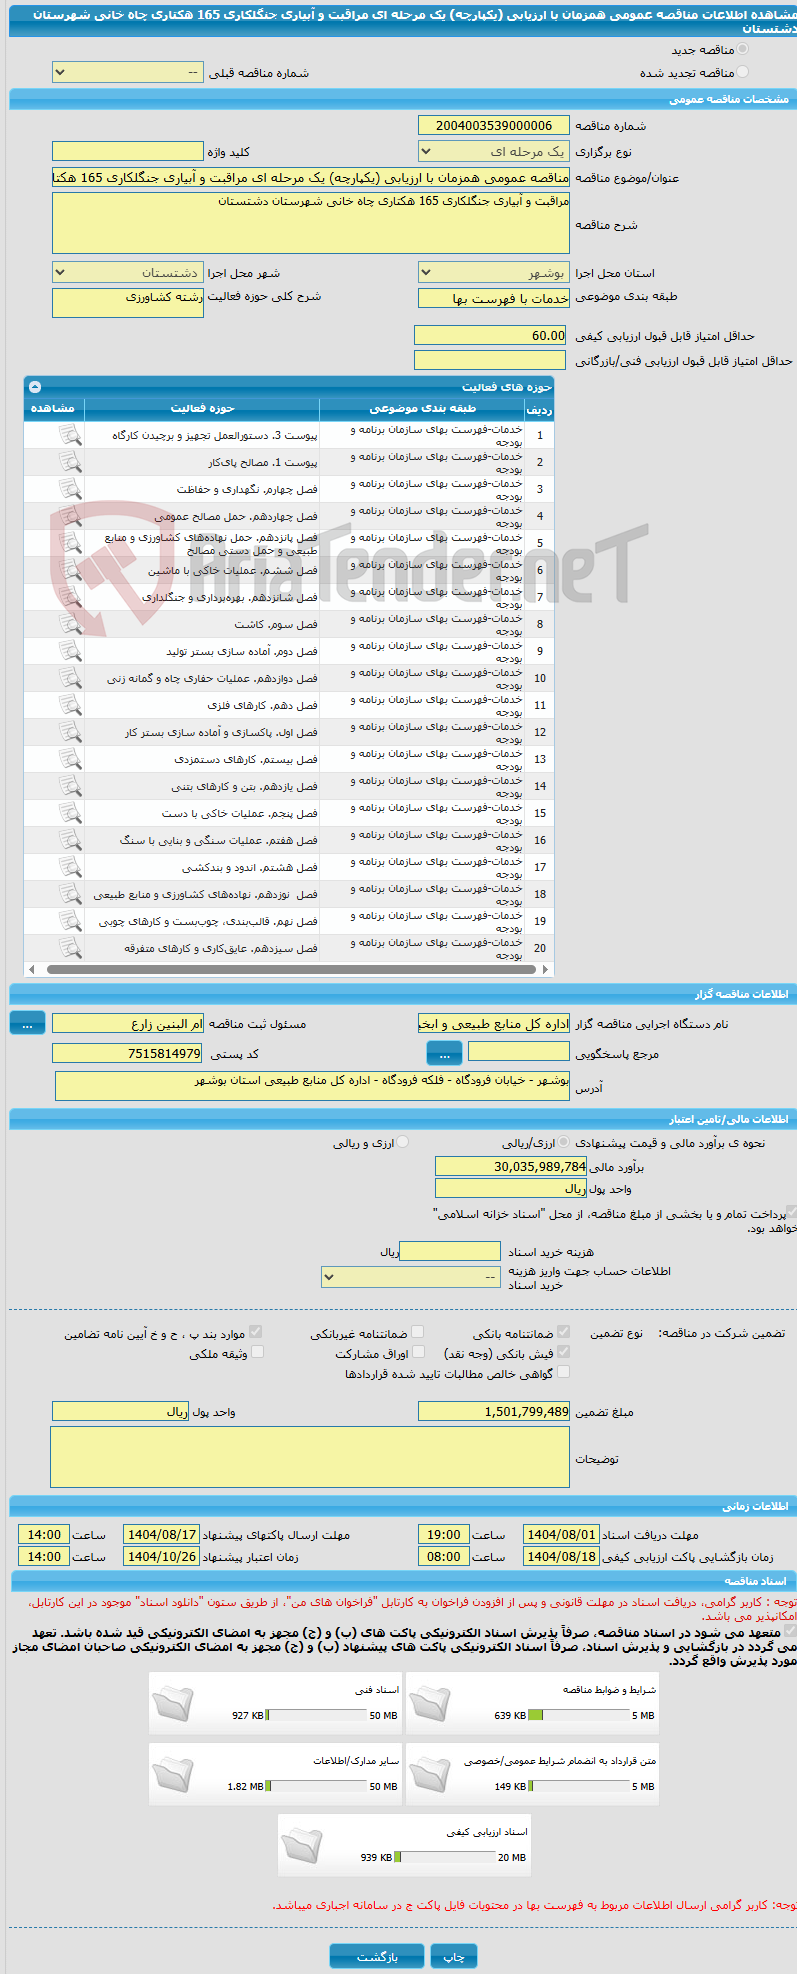Open the شرایط و ضوابط مناقصه folder icon

click(430, 1704)
